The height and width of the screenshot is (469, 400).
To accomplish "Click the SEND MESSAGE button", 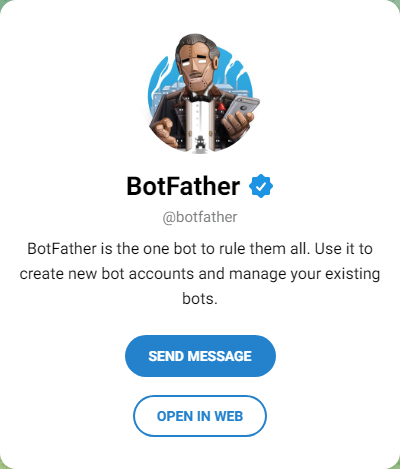I will click(200, 356).
